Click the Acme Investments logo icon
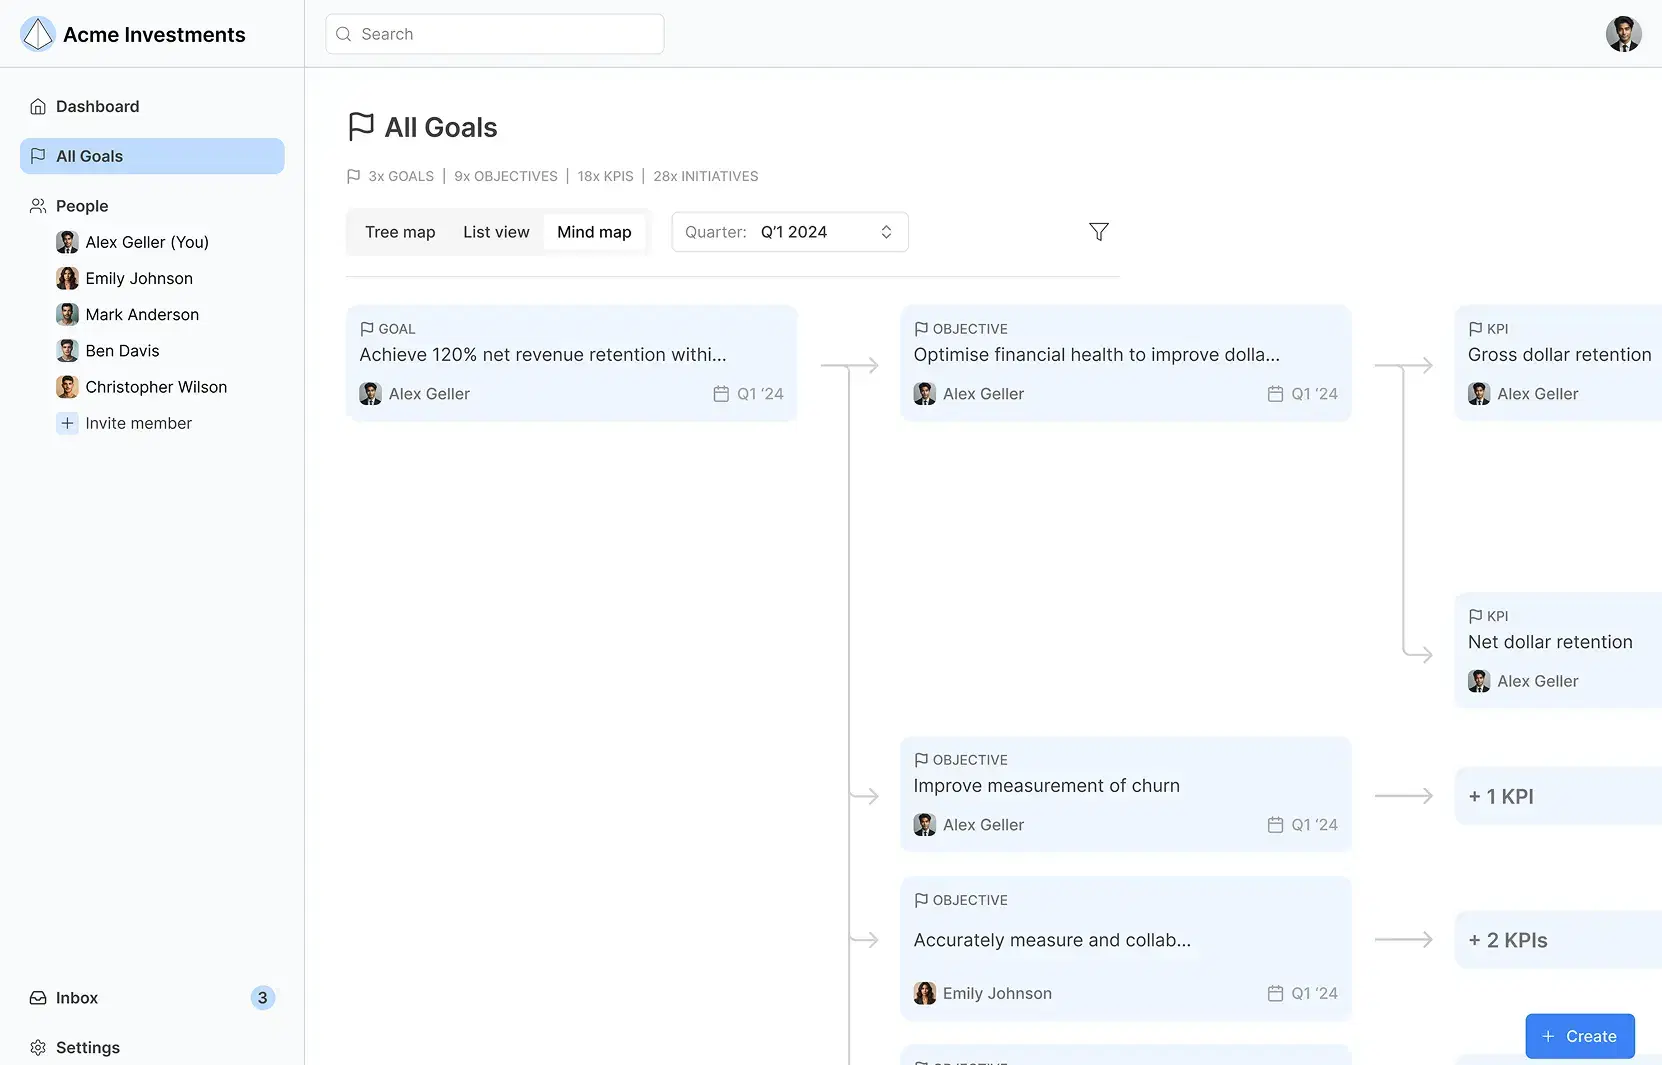Image resolution: width=1662 pixels, height=1065 pixels. click(x=38, y=34)
